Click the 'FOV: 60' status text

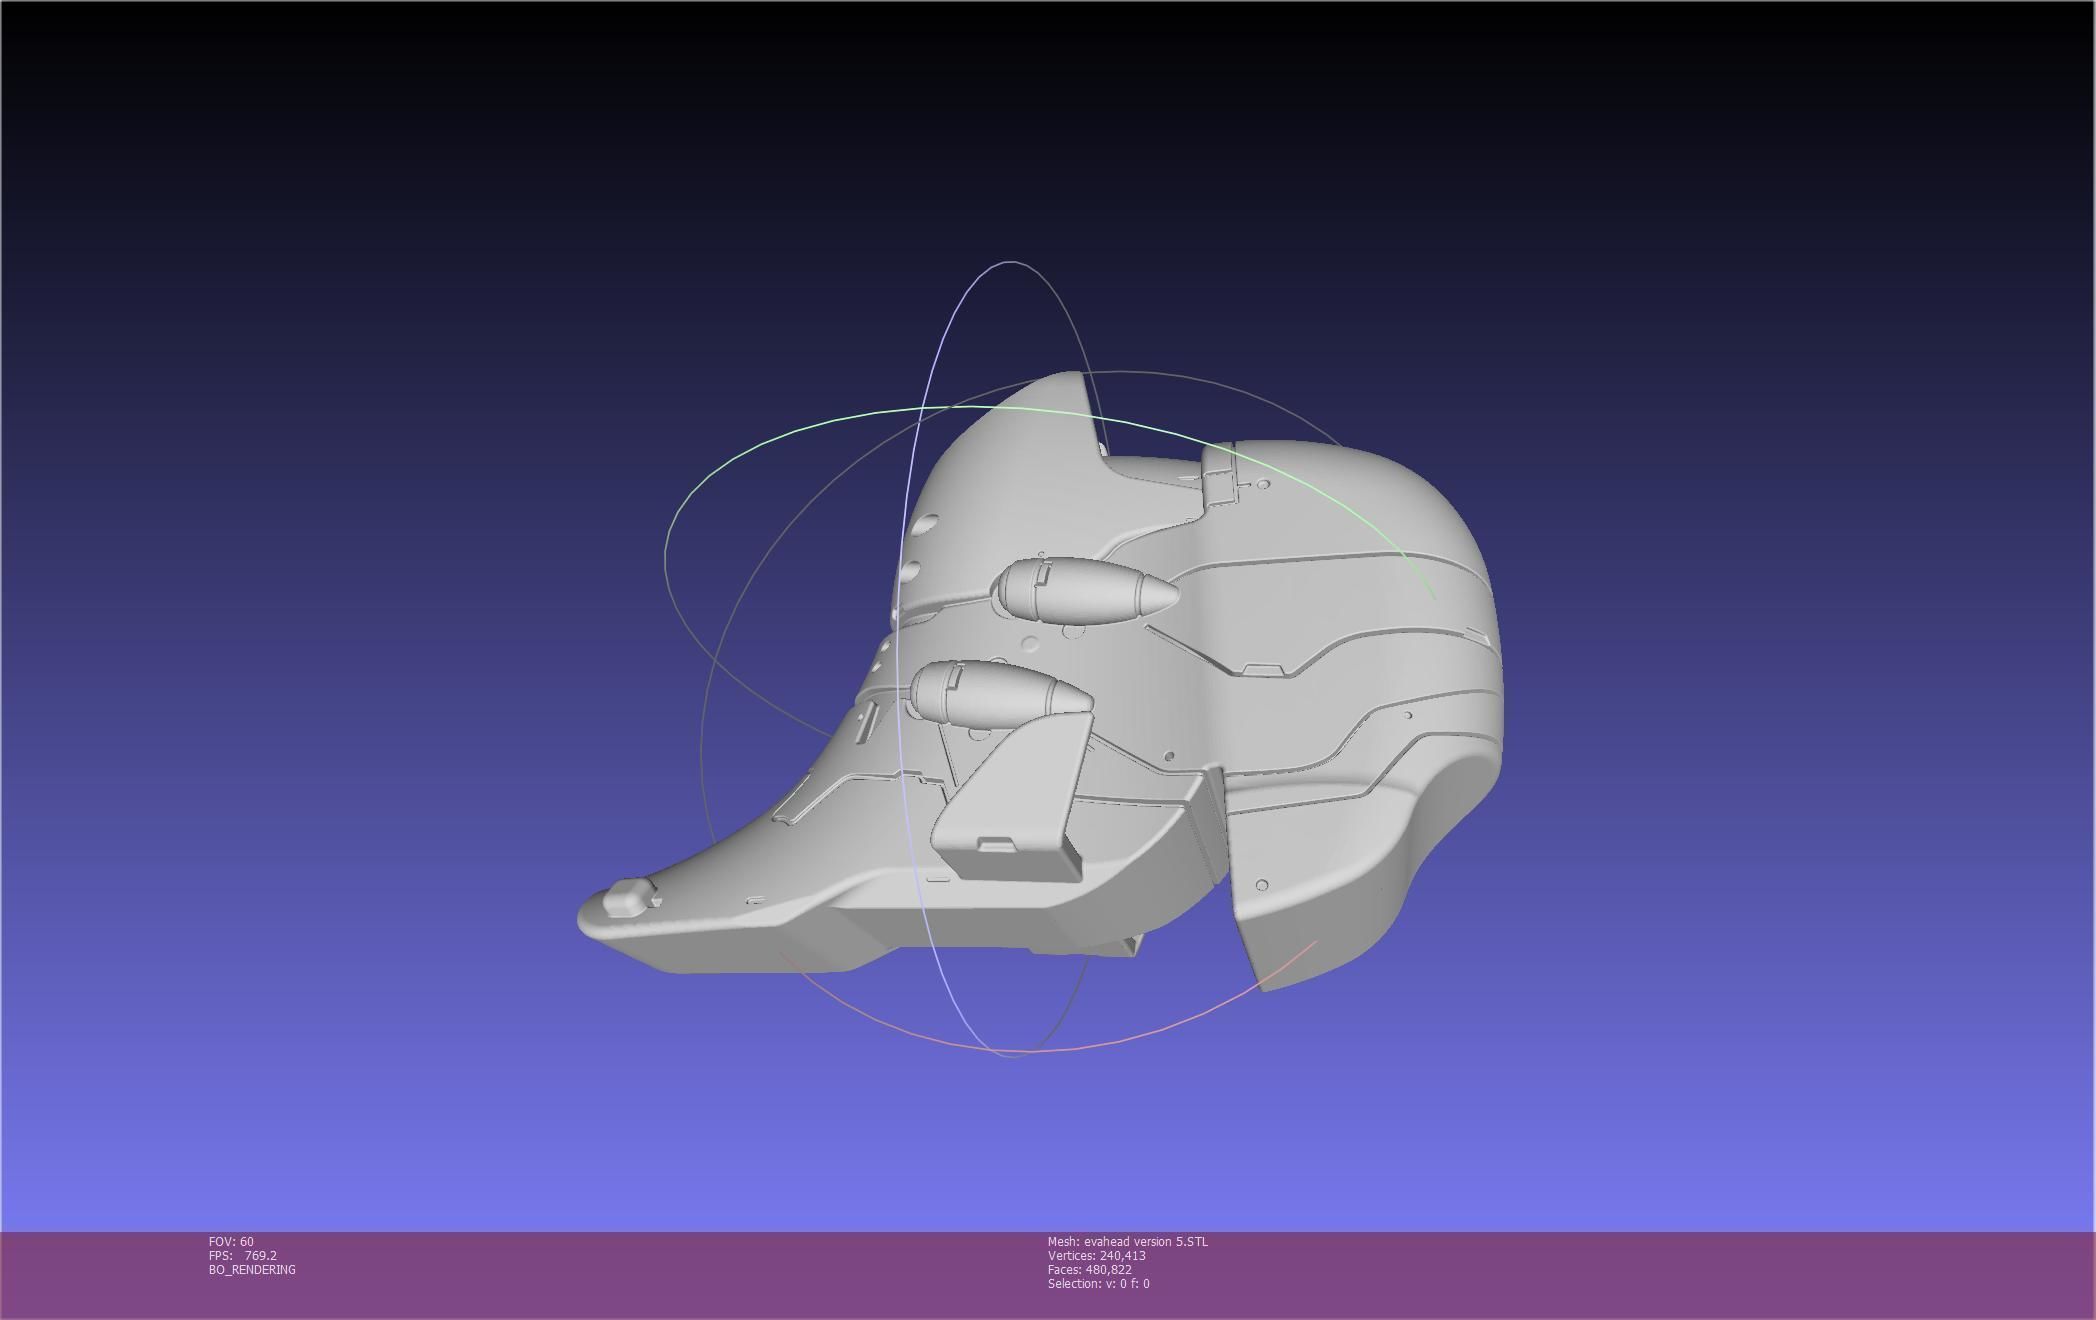231,1241
